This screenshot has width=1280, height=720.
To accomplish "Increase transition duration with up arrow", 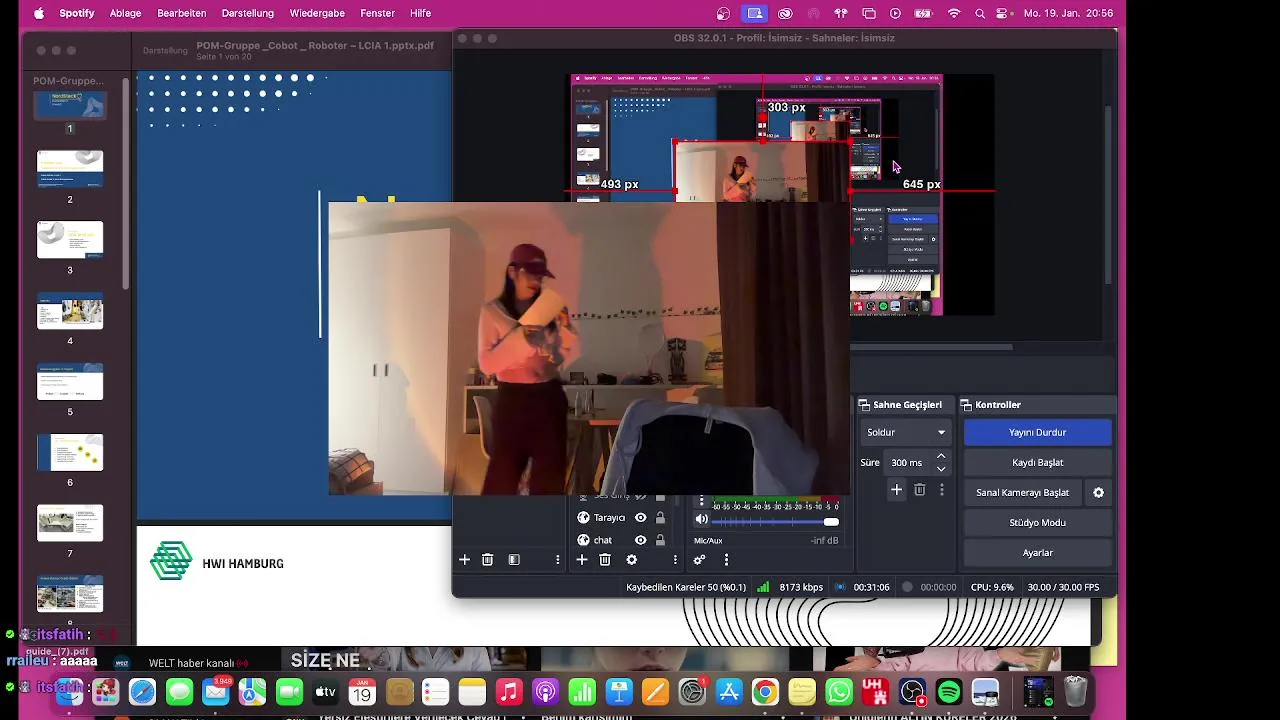I will click(941, 457).
